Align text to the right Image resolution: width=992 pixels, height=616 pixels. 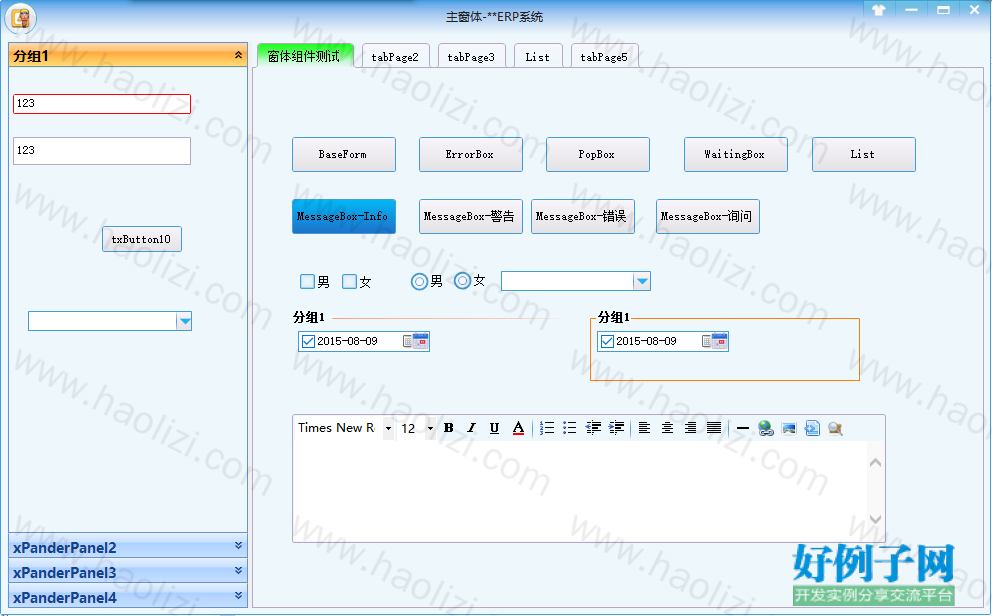pos(690,428)
